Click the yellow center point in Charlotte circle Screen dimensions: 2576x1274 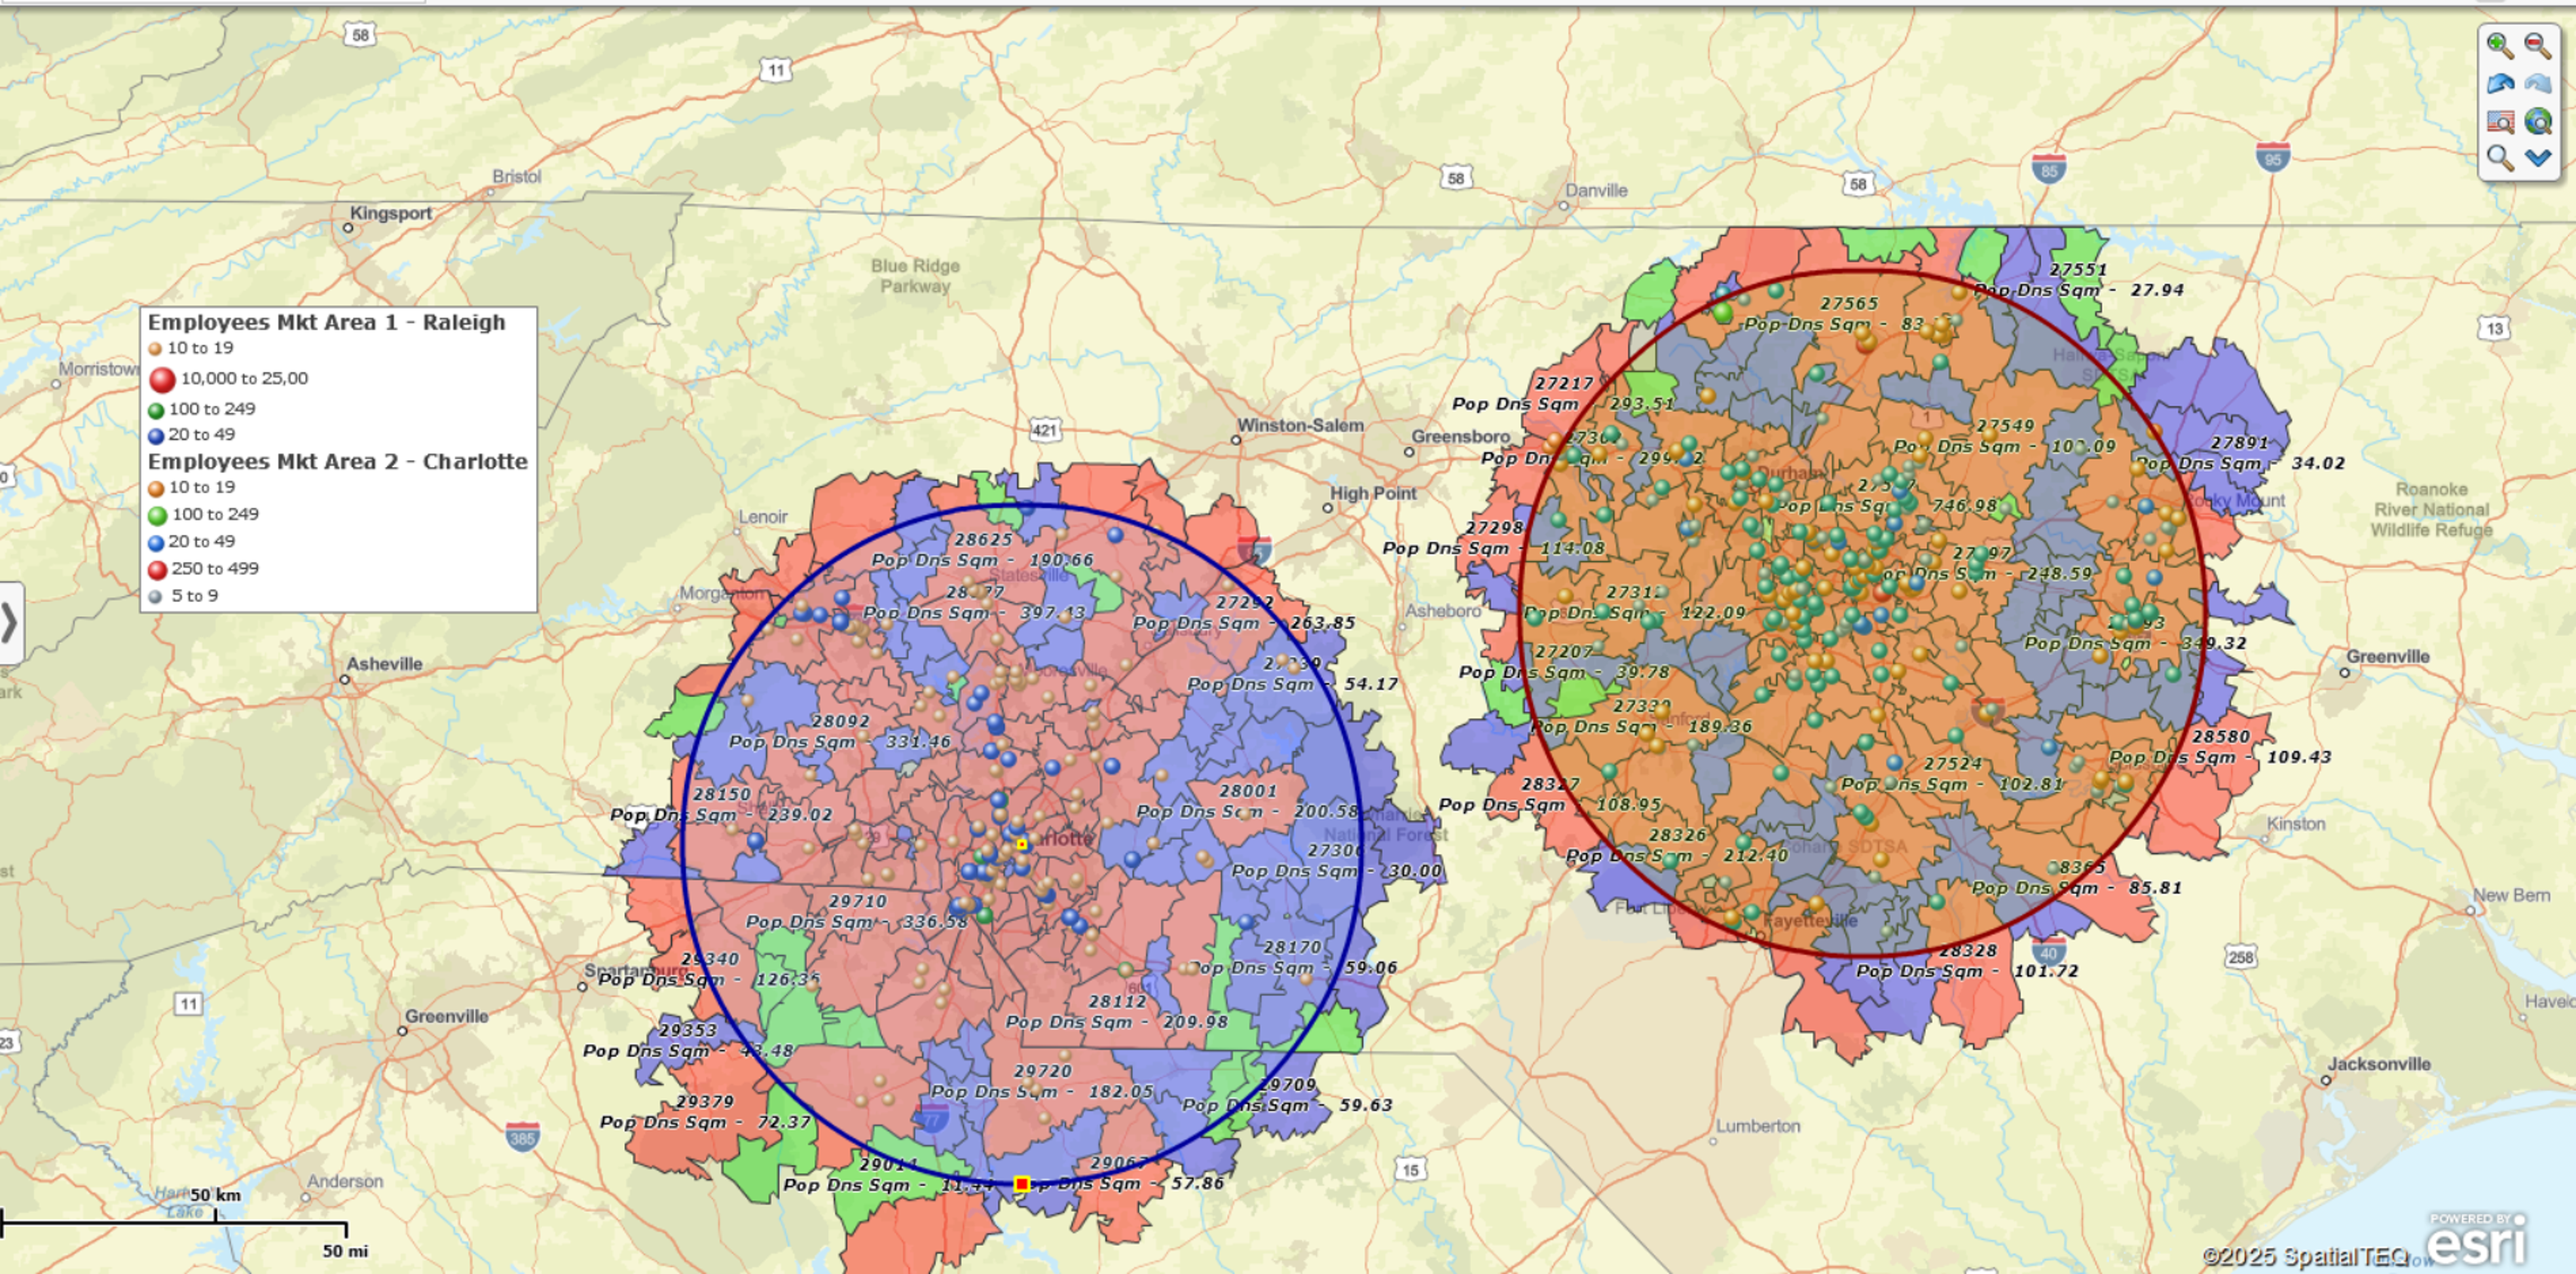pos(1021,845)
